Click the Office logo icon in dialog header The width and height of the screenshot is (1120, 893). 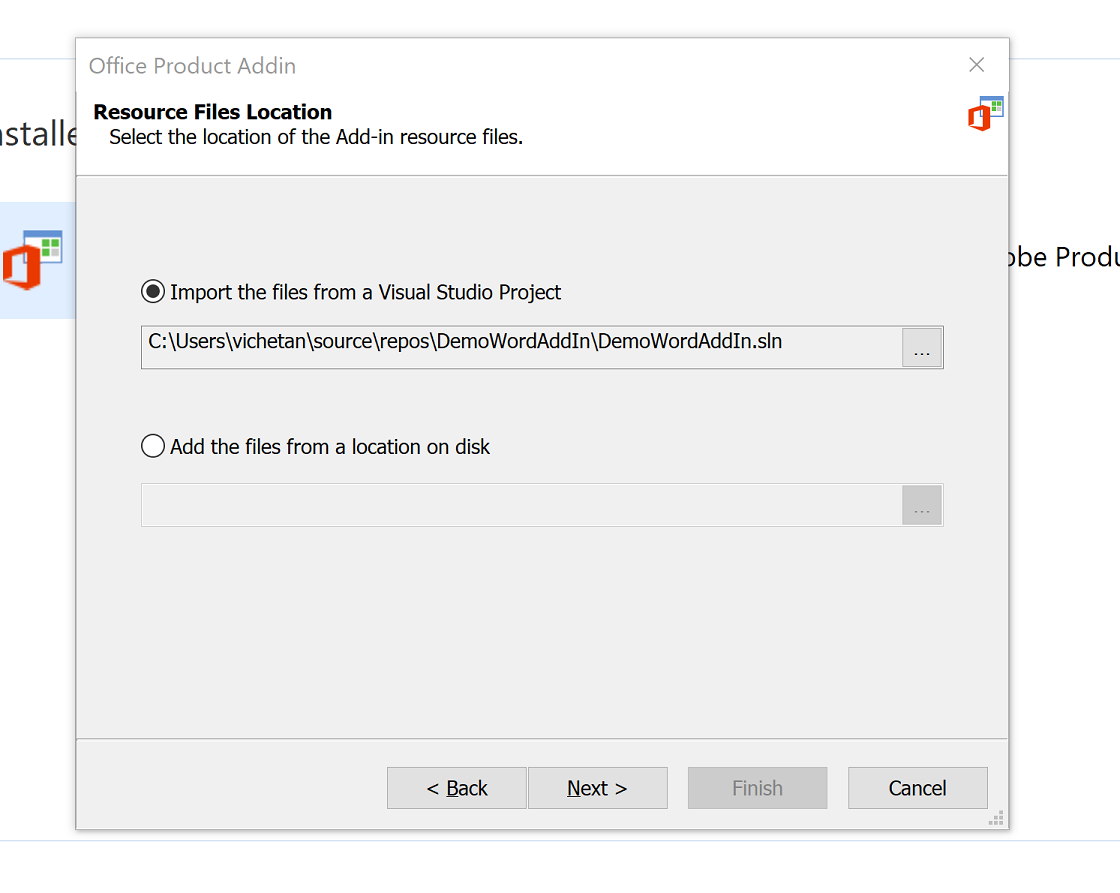(985, 114)
